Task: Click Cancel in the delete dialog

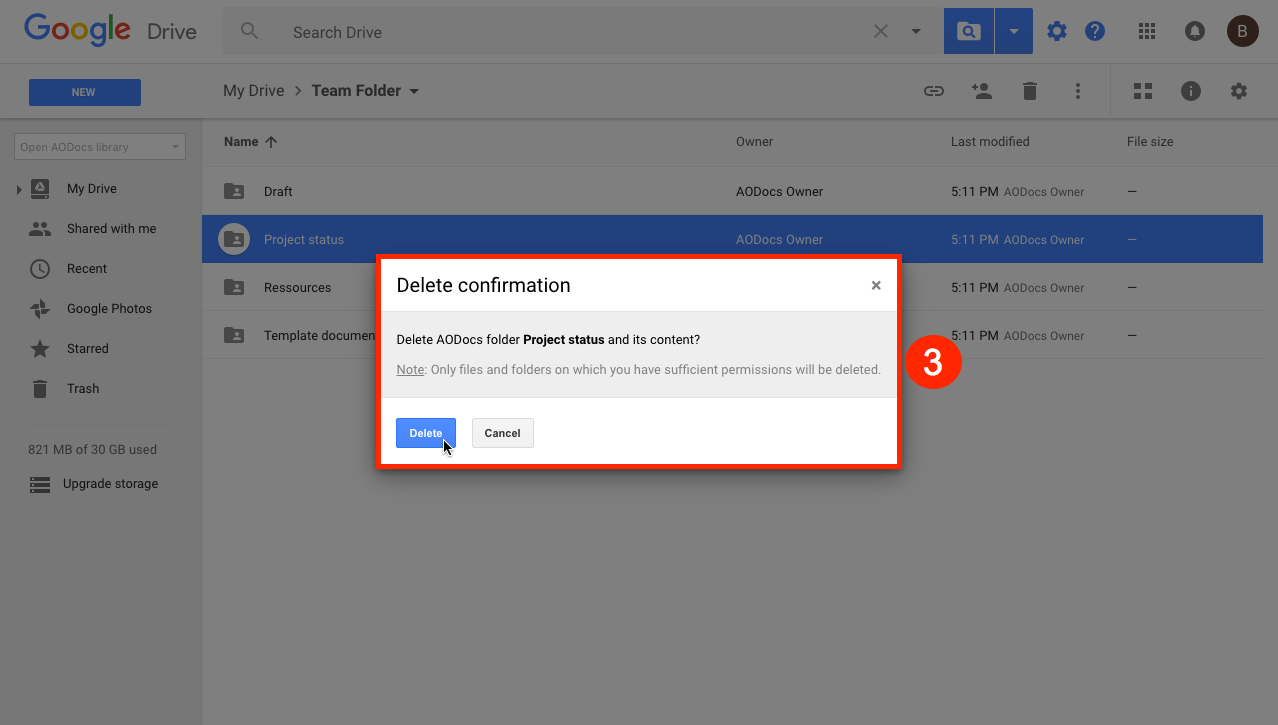Action: (x=502, y=433)
